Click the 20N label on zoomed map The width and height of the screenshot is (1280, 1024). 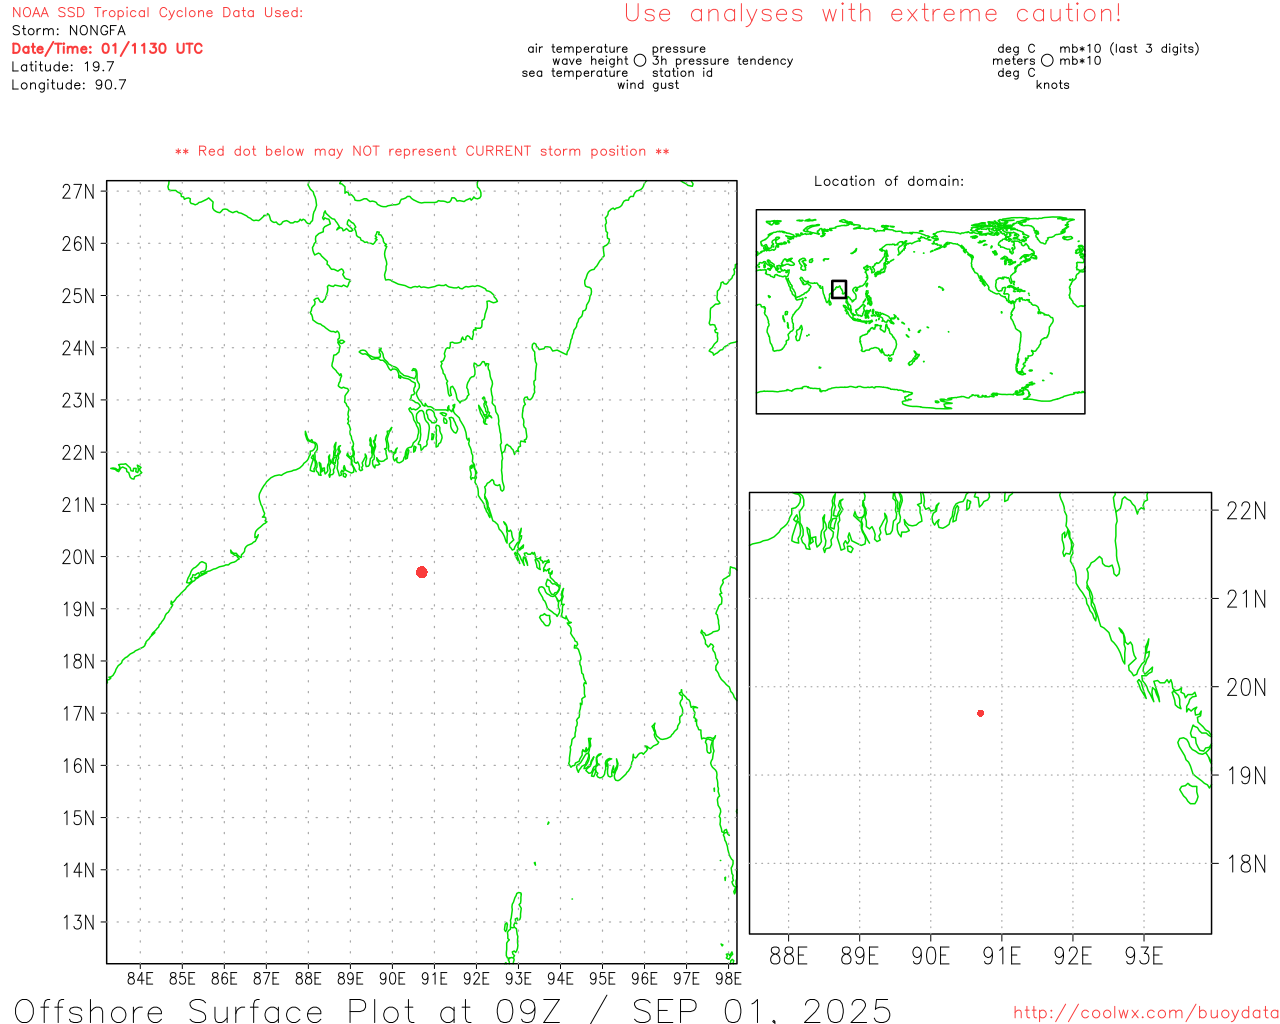click(1246, 687)
